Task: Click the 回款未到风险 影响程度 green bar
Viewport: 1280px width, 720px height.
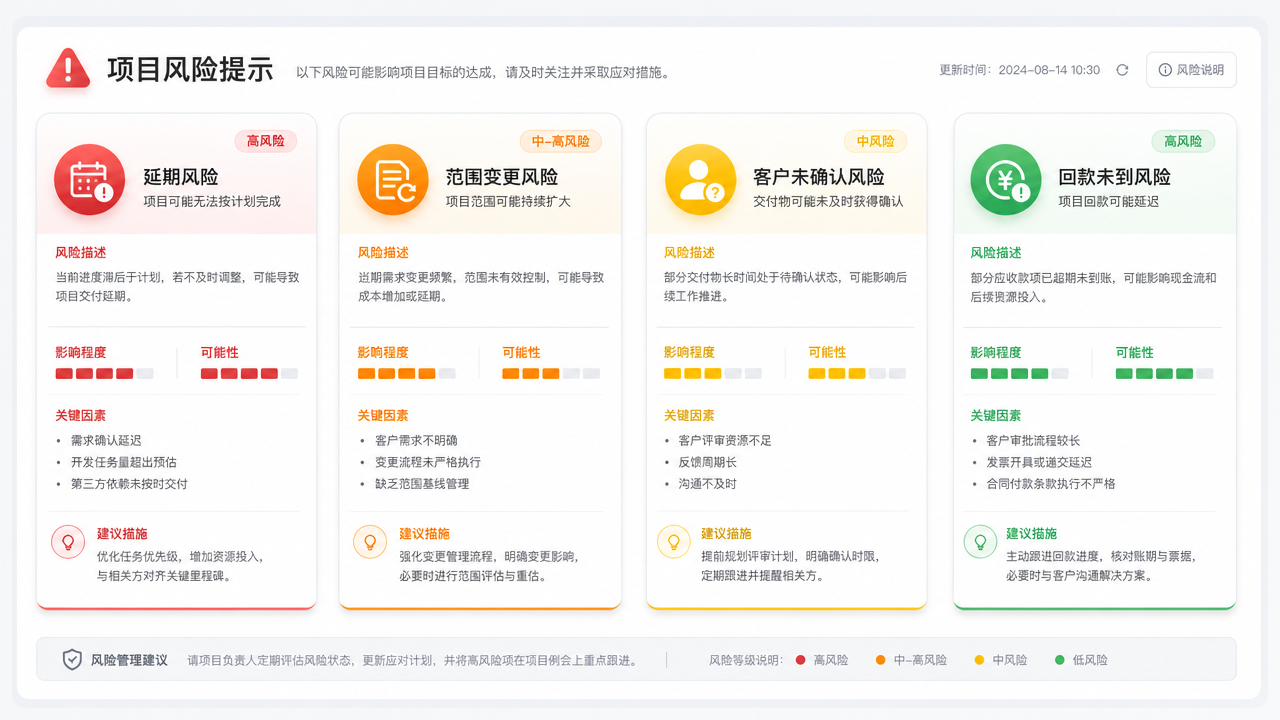Action: click(x=1019, y=373)
